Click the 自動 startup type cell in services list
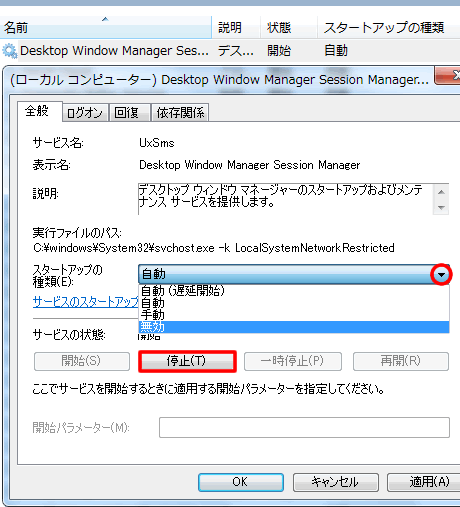This screenshot has width=460, height=507. pyautogui.click(x=336, y=51)
